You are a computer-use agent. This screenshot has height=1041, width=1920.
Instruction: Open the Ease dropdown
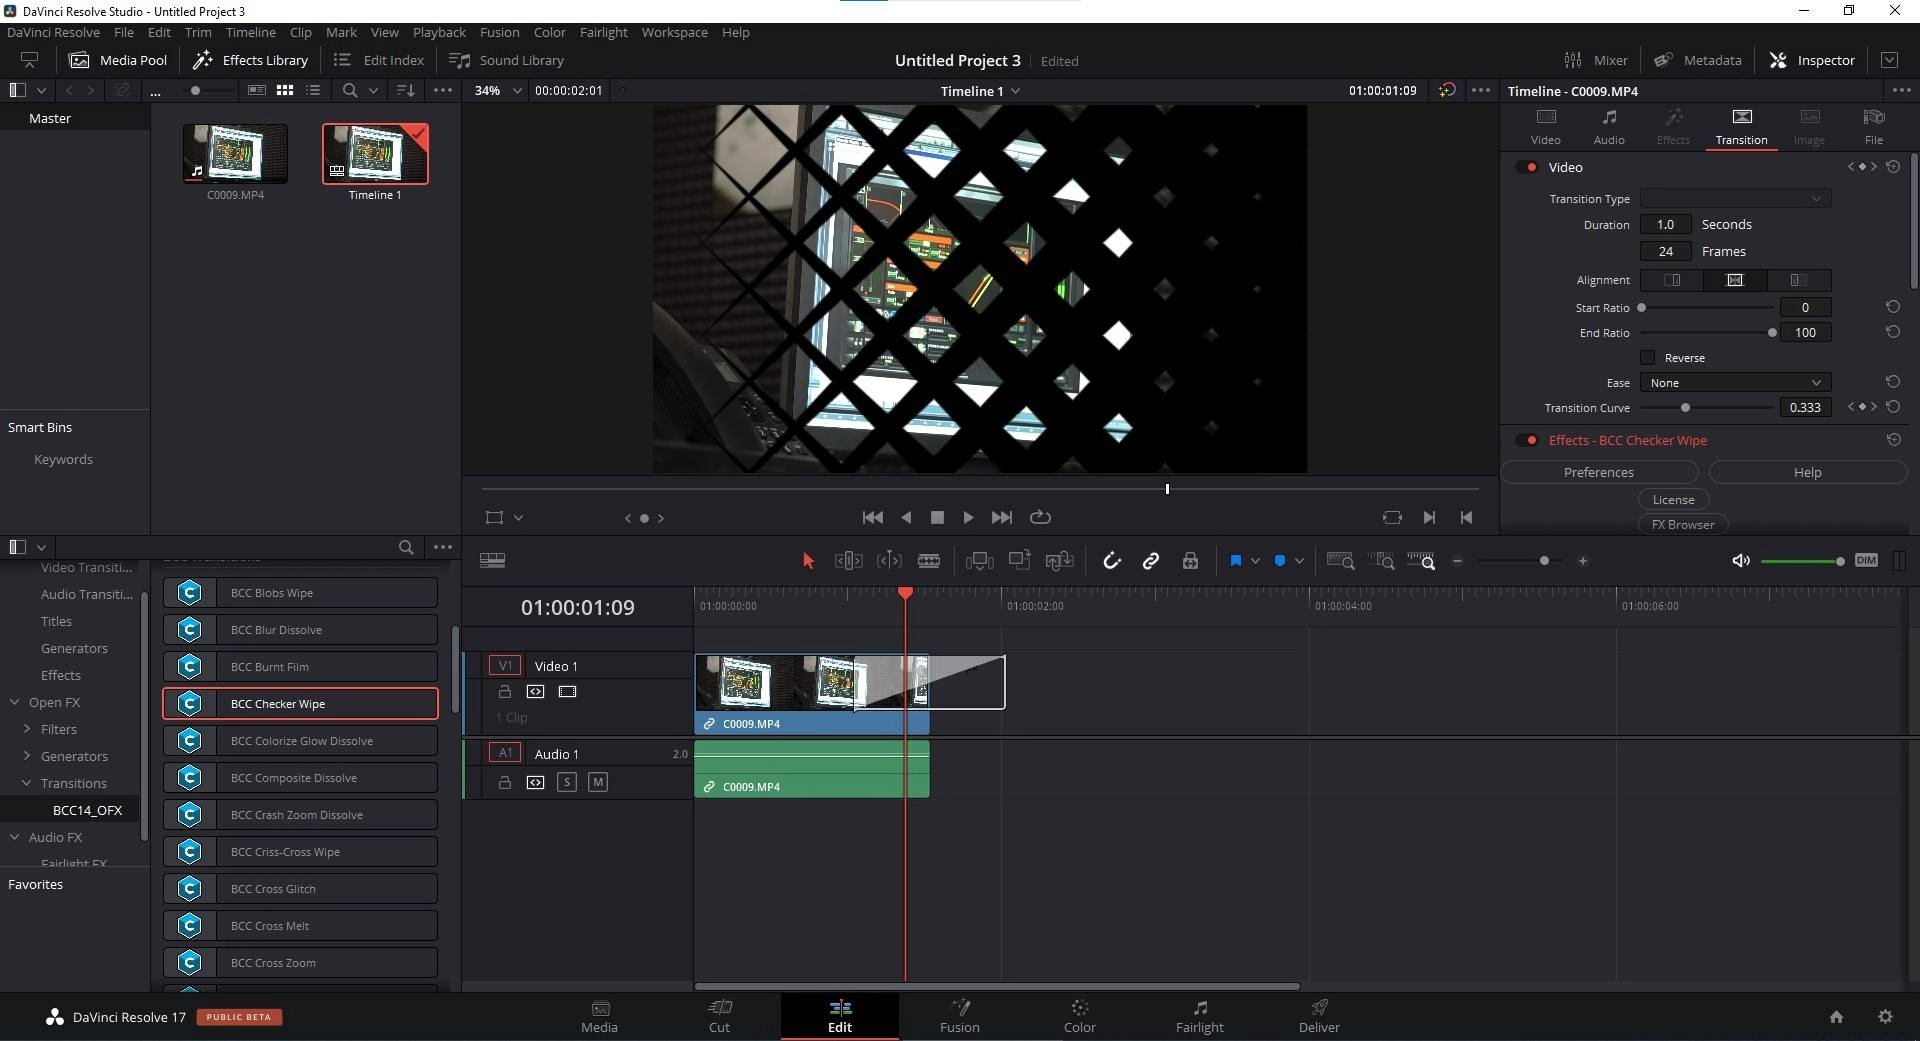(x=1735, y=383)
